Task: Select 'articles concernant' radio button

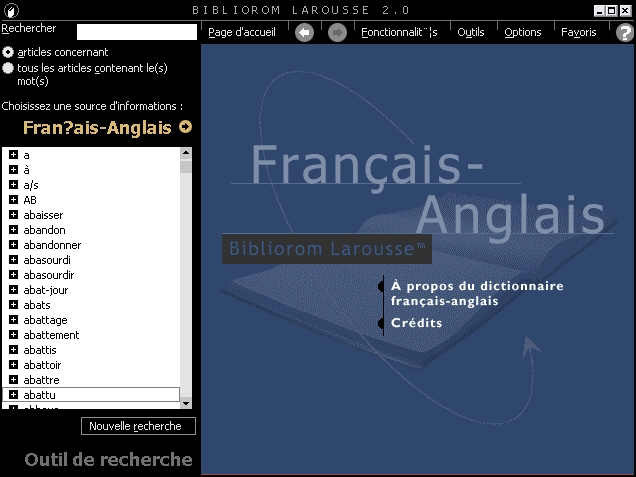Action: (x=8, y=52)
